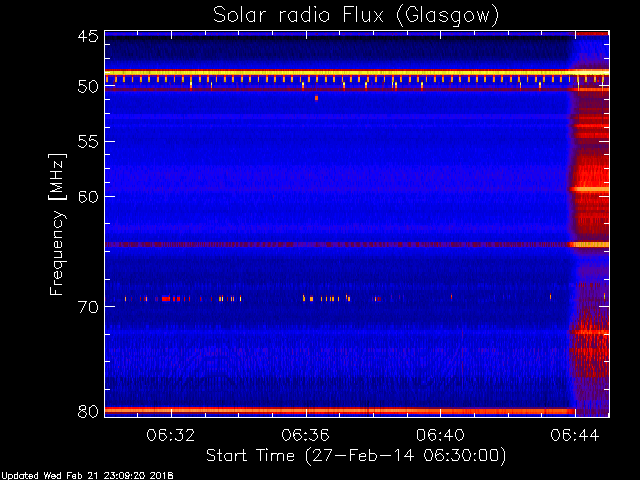Select the 80 frequency axis label

point(88,411)
